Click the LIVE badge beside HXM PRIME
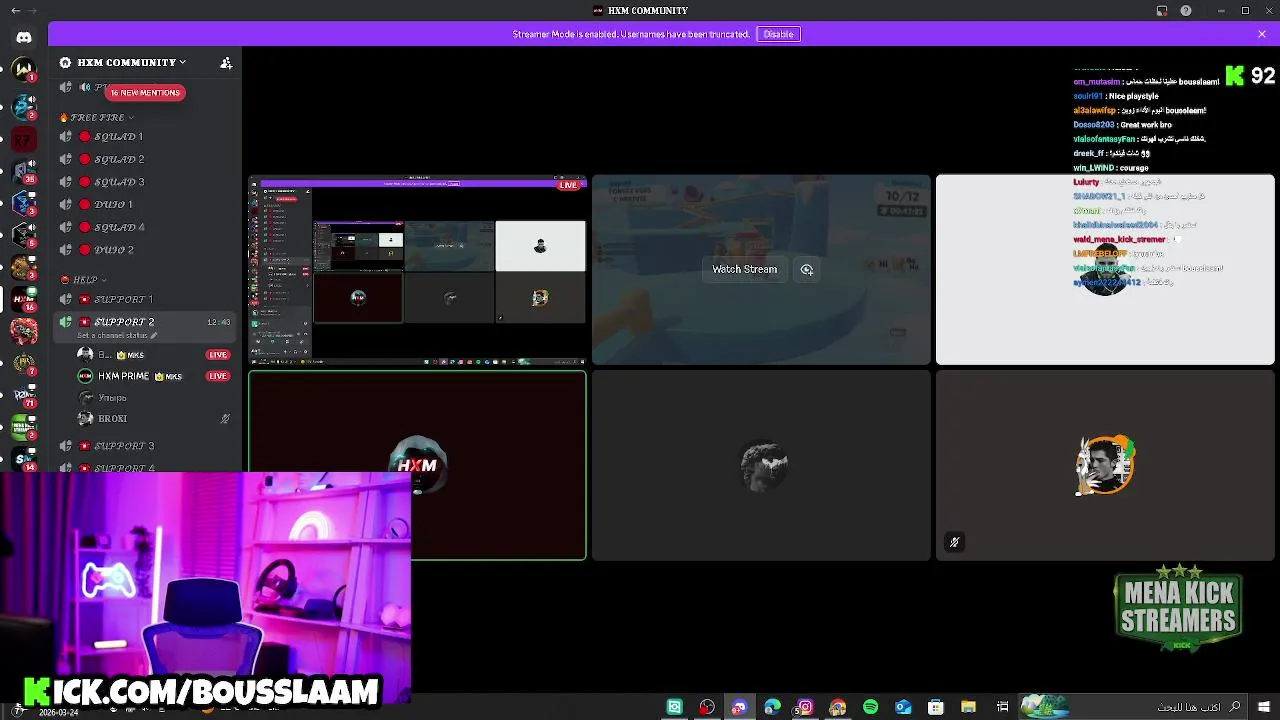This screenshot has width=1280, height=720. (x=218, y=376)
